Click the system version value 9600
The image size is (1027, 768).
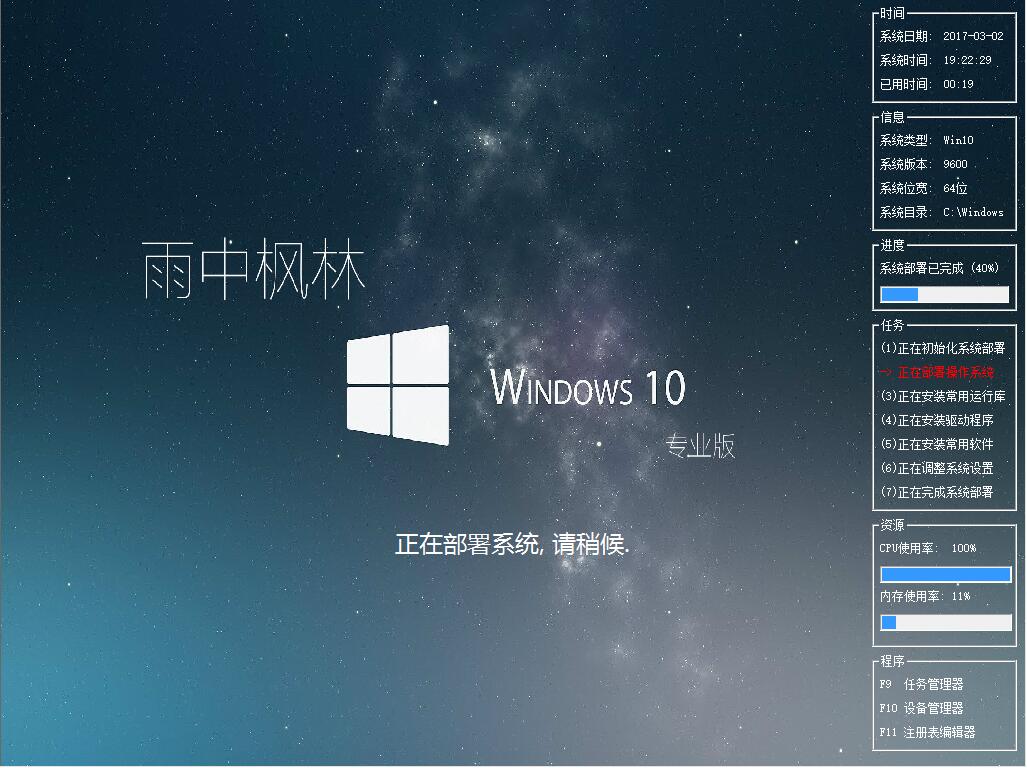[956, 164]
